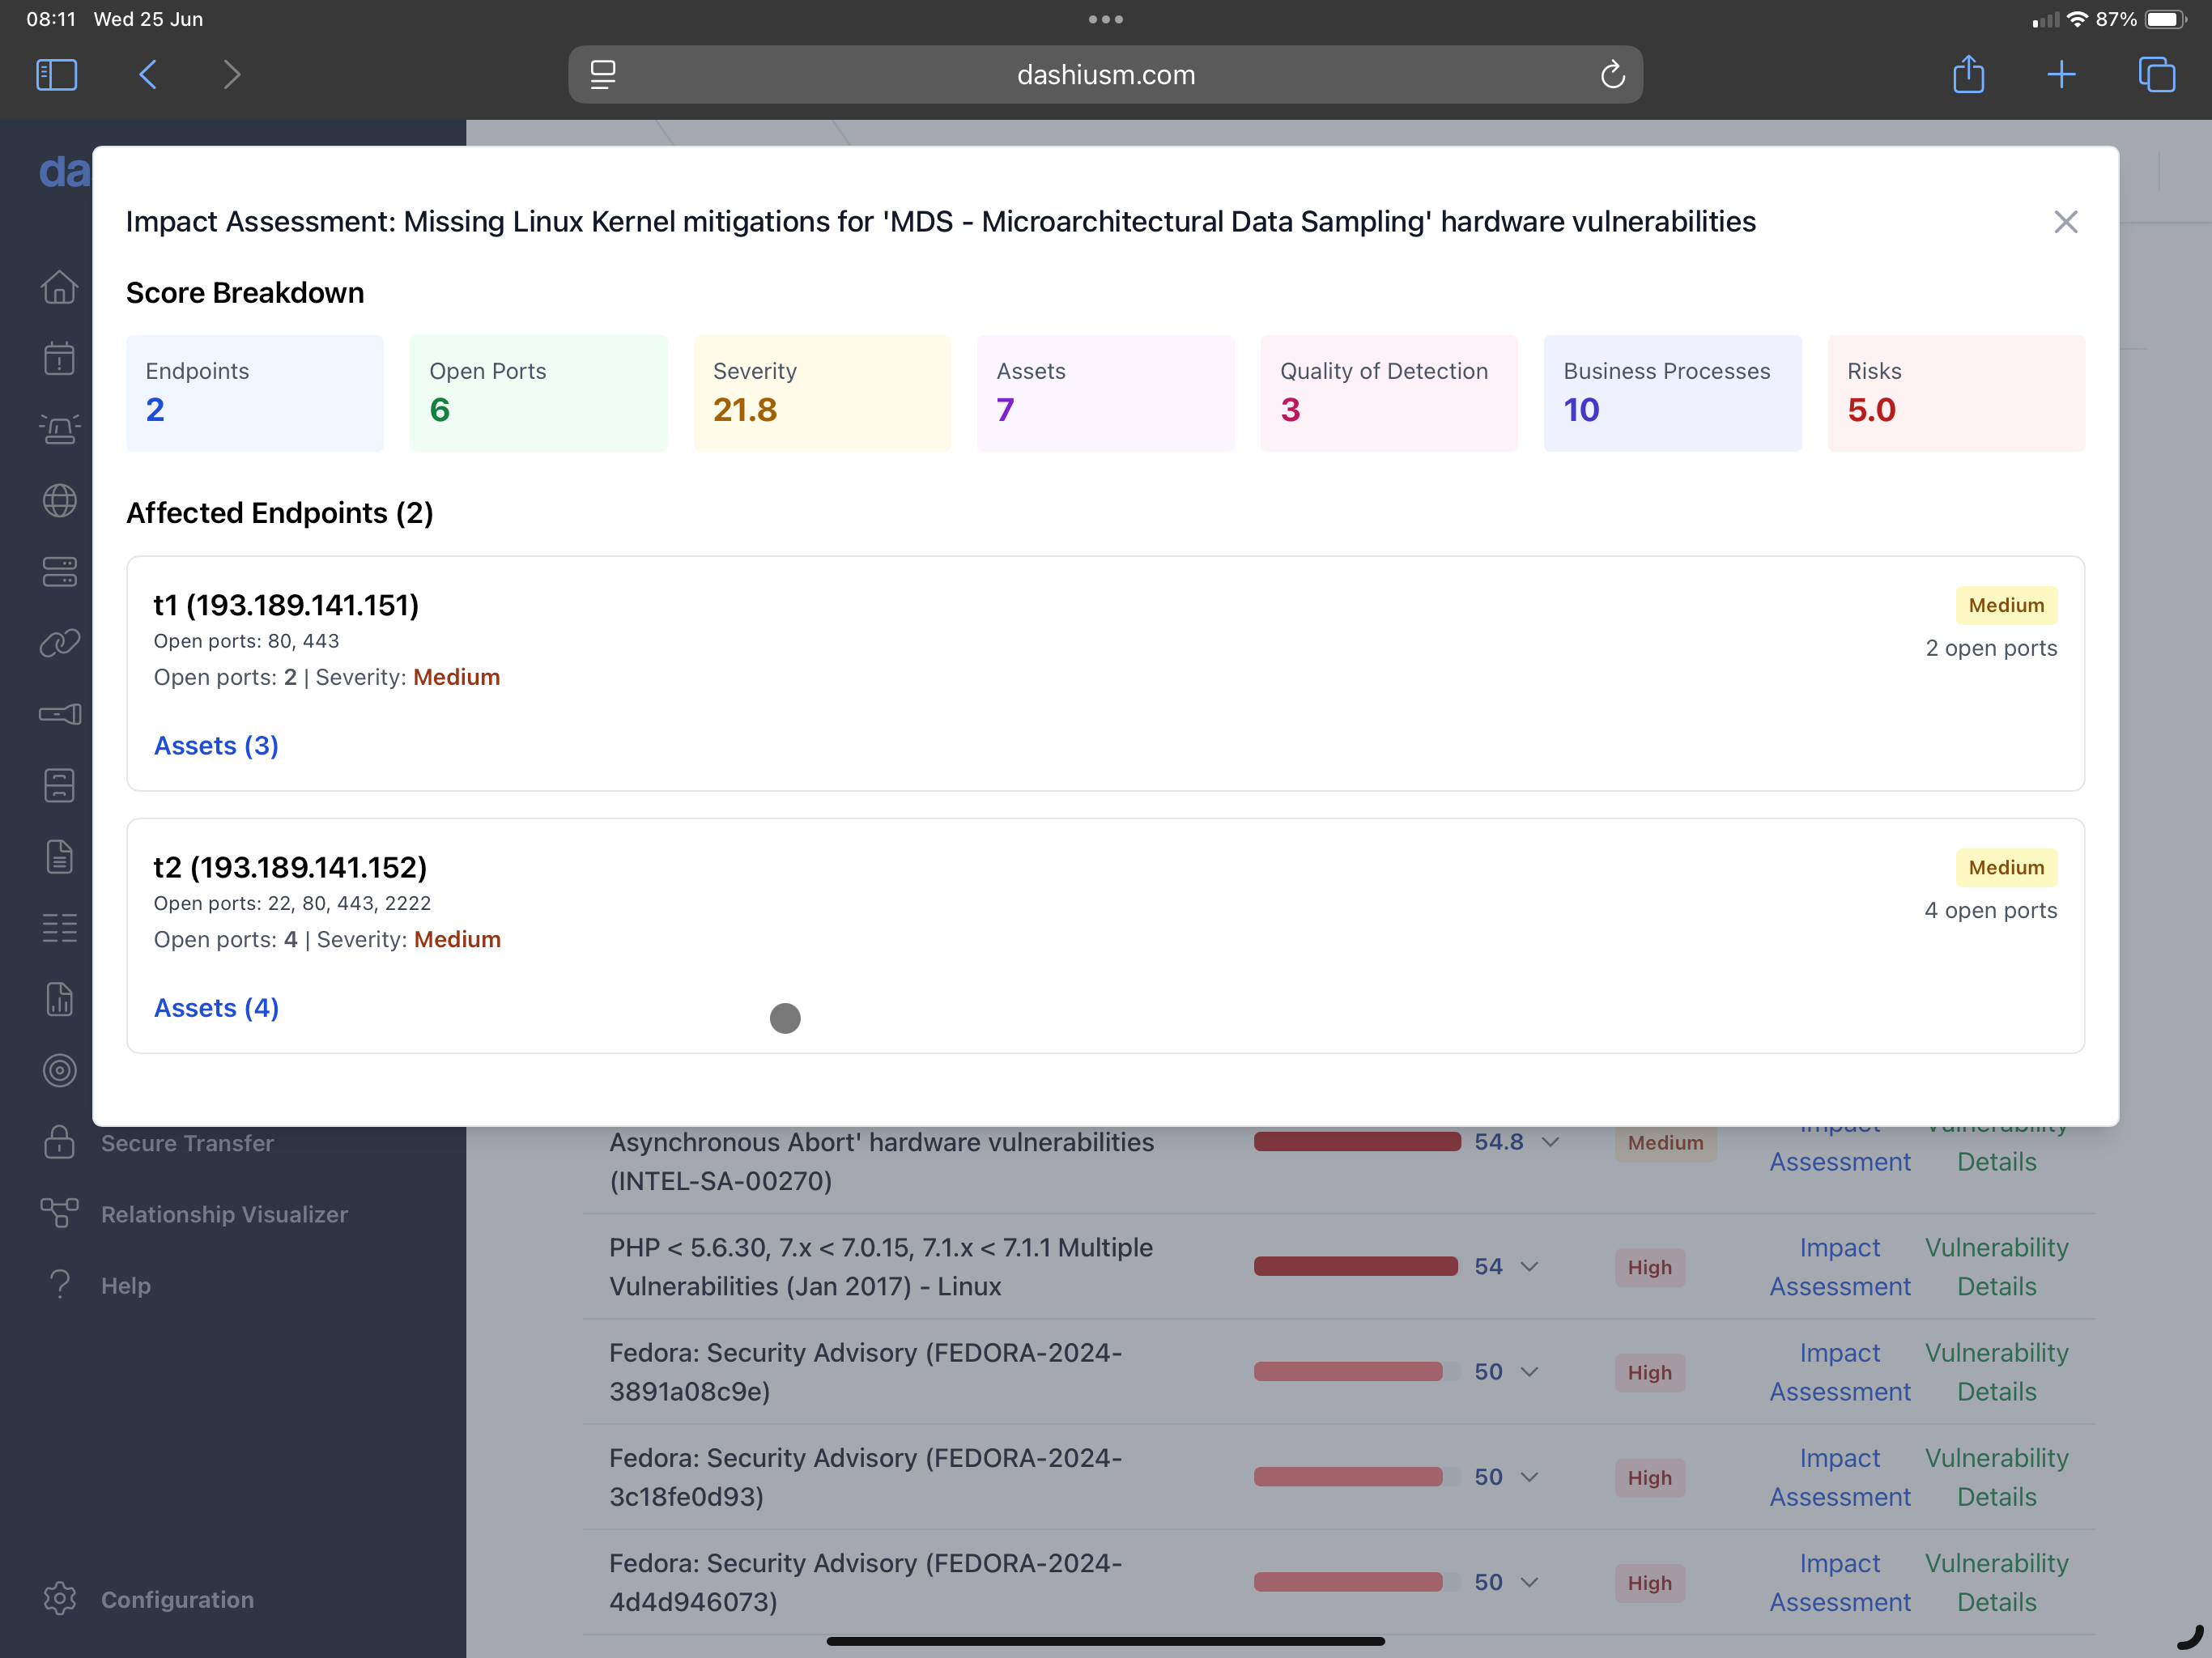
Task: Go back in Safari
Action: [148, 74]
